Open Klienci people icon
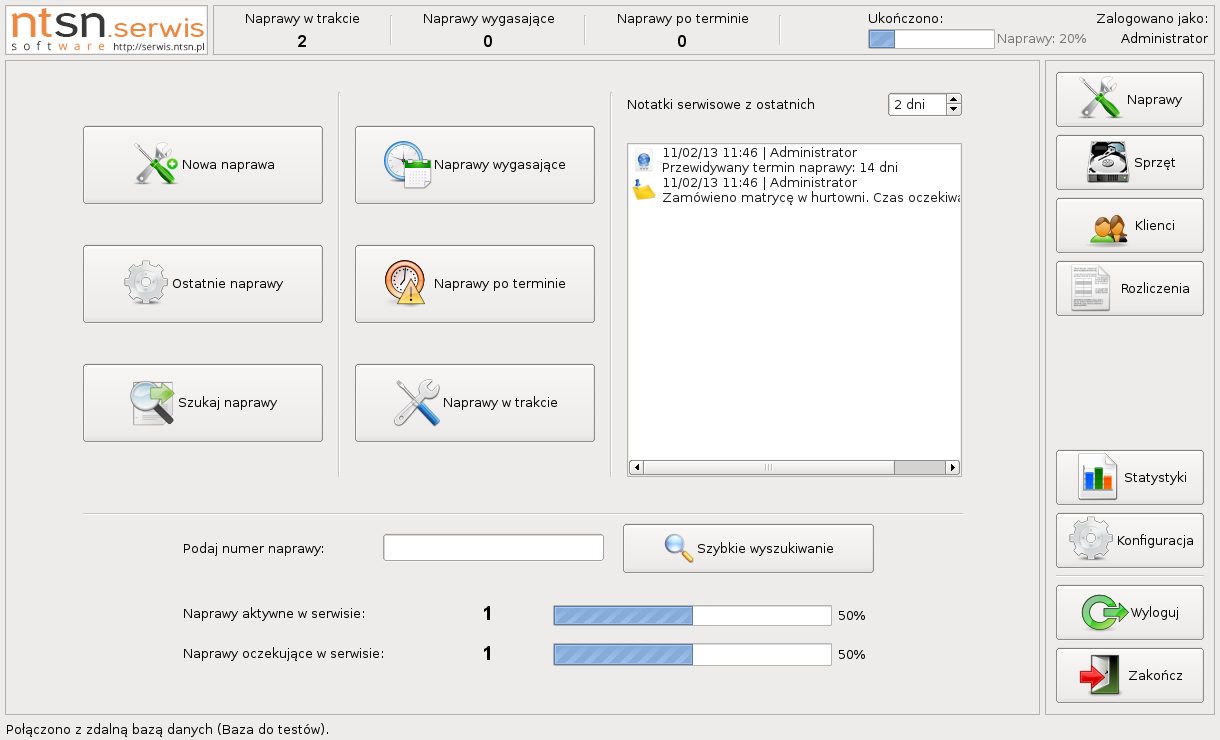This screenshot has width=1220, height=740. [1108, 226]
